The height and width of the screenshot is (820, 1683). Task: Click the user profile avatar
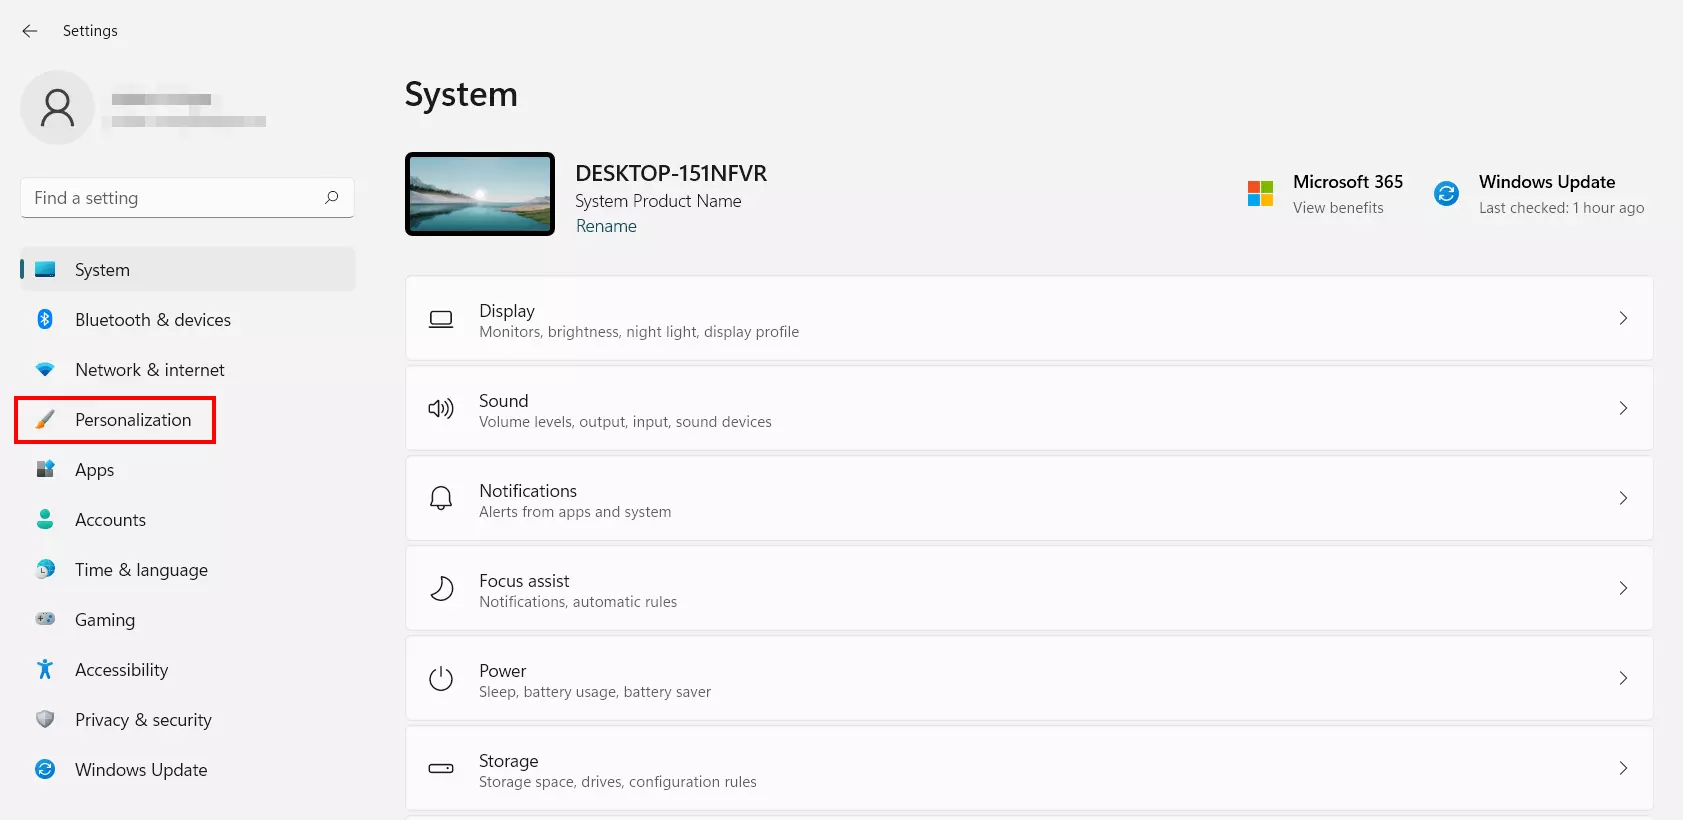coord(57,107)
